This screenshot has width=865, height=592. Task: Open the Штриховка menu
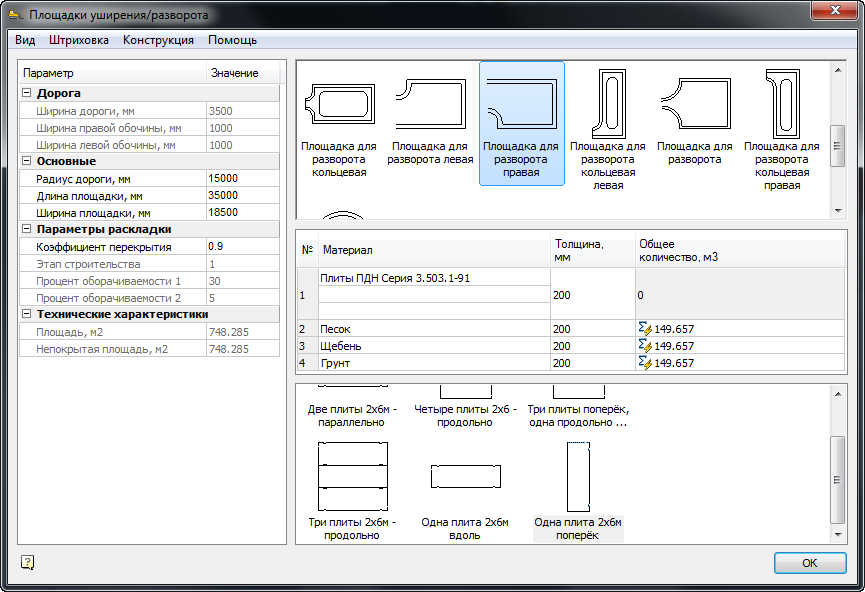(79, 40)
